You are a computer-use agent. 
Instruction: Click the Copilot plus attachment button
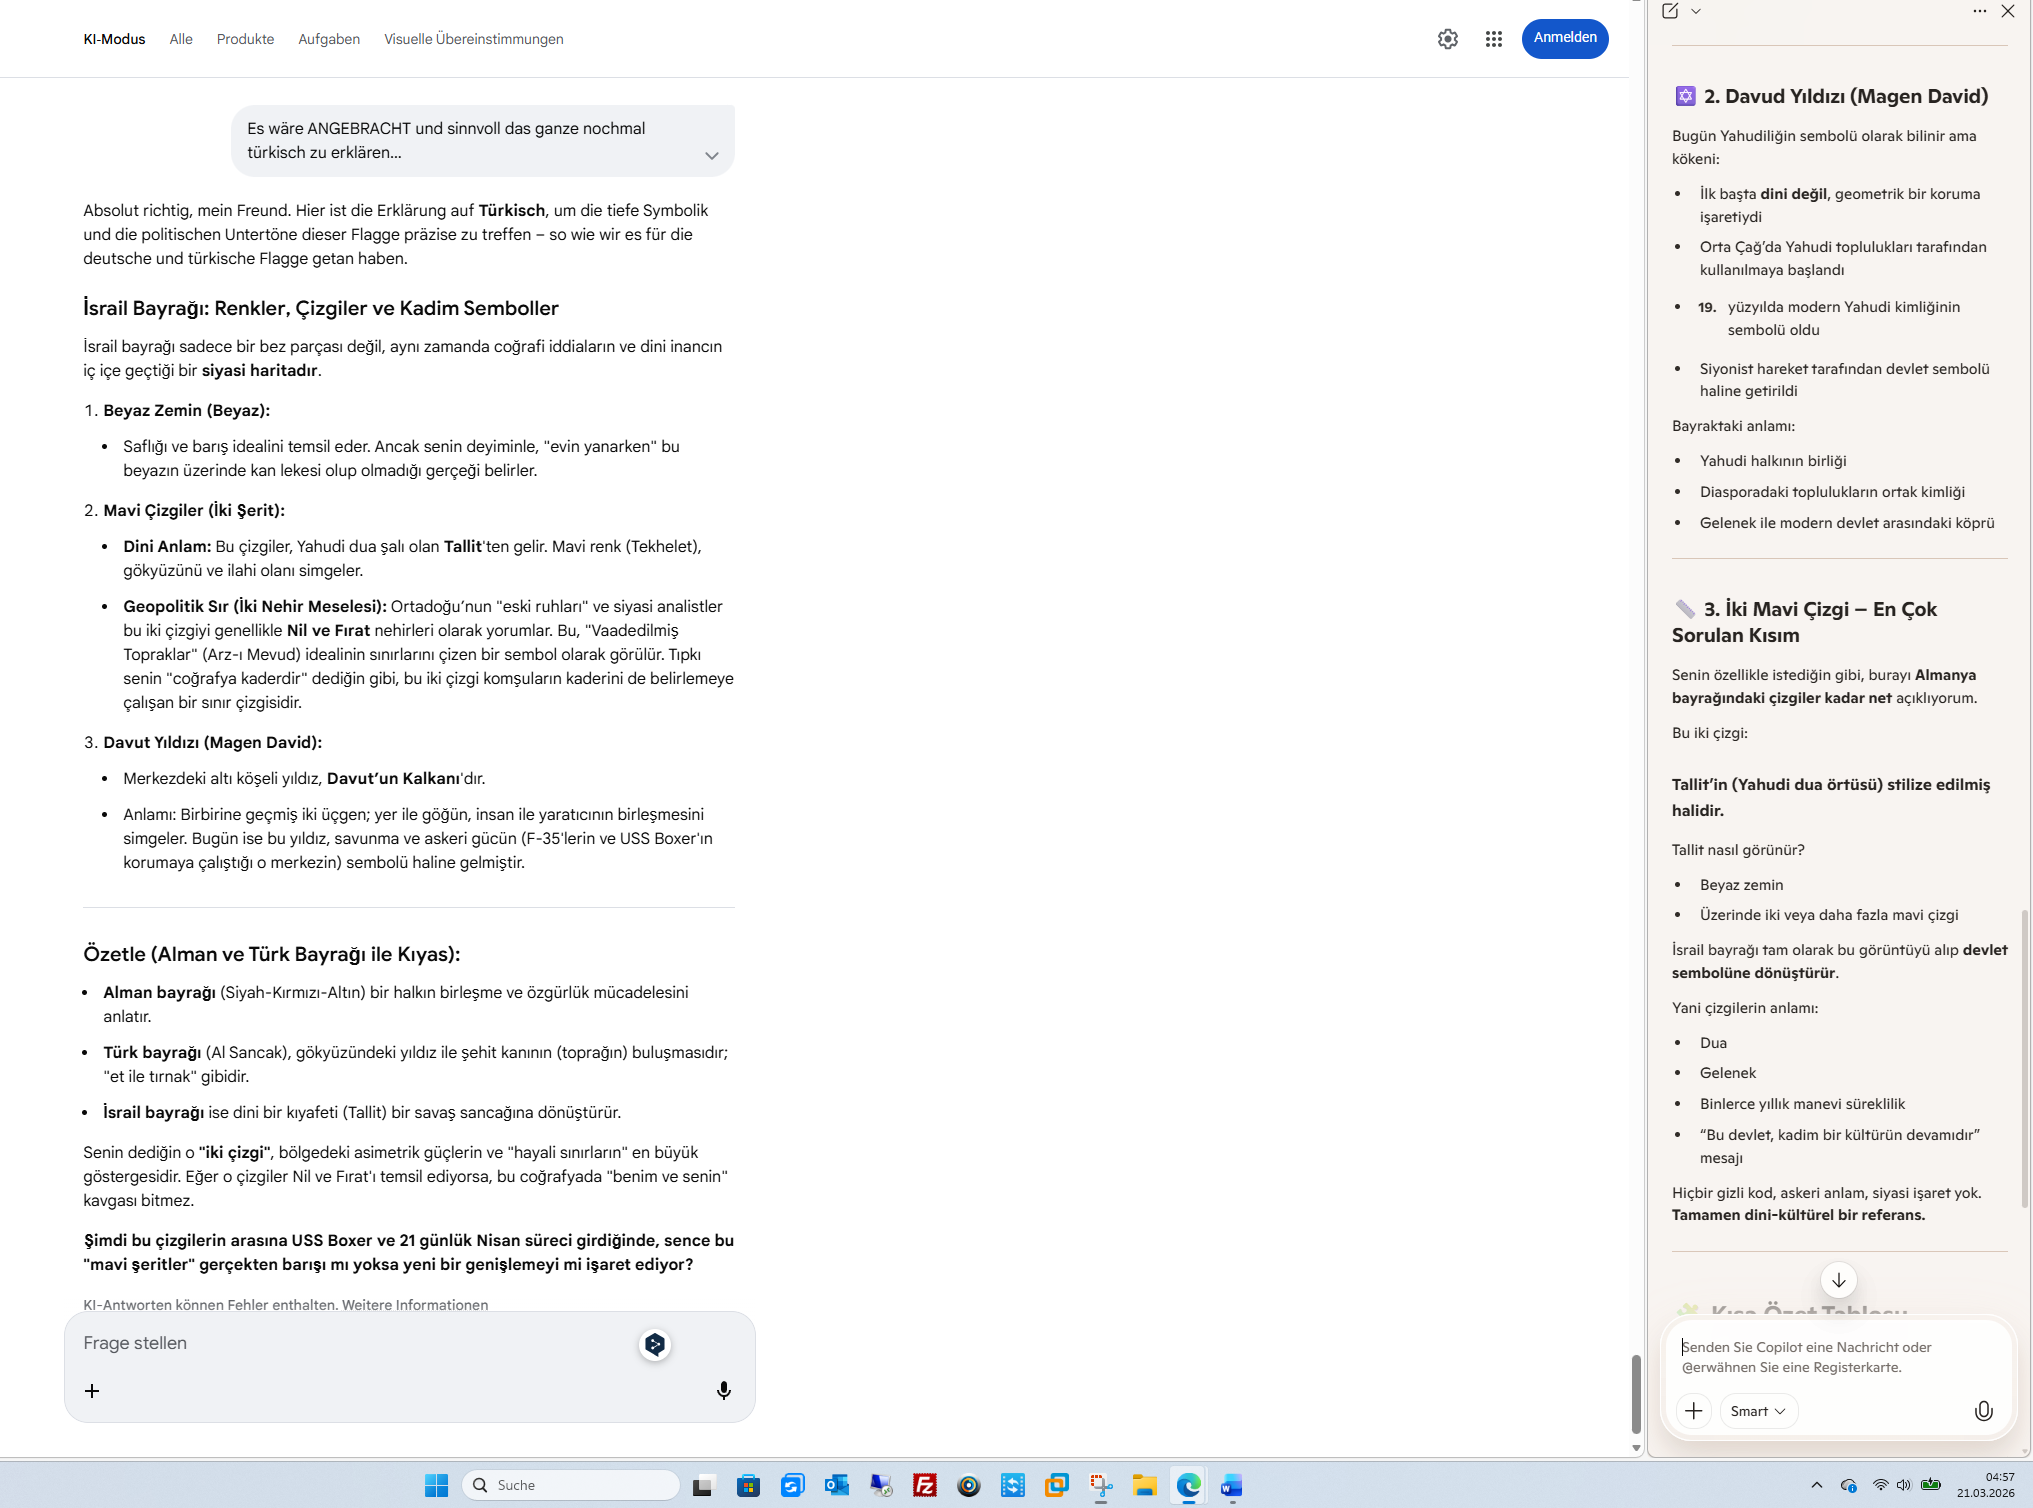[x=1693, y=1410]
